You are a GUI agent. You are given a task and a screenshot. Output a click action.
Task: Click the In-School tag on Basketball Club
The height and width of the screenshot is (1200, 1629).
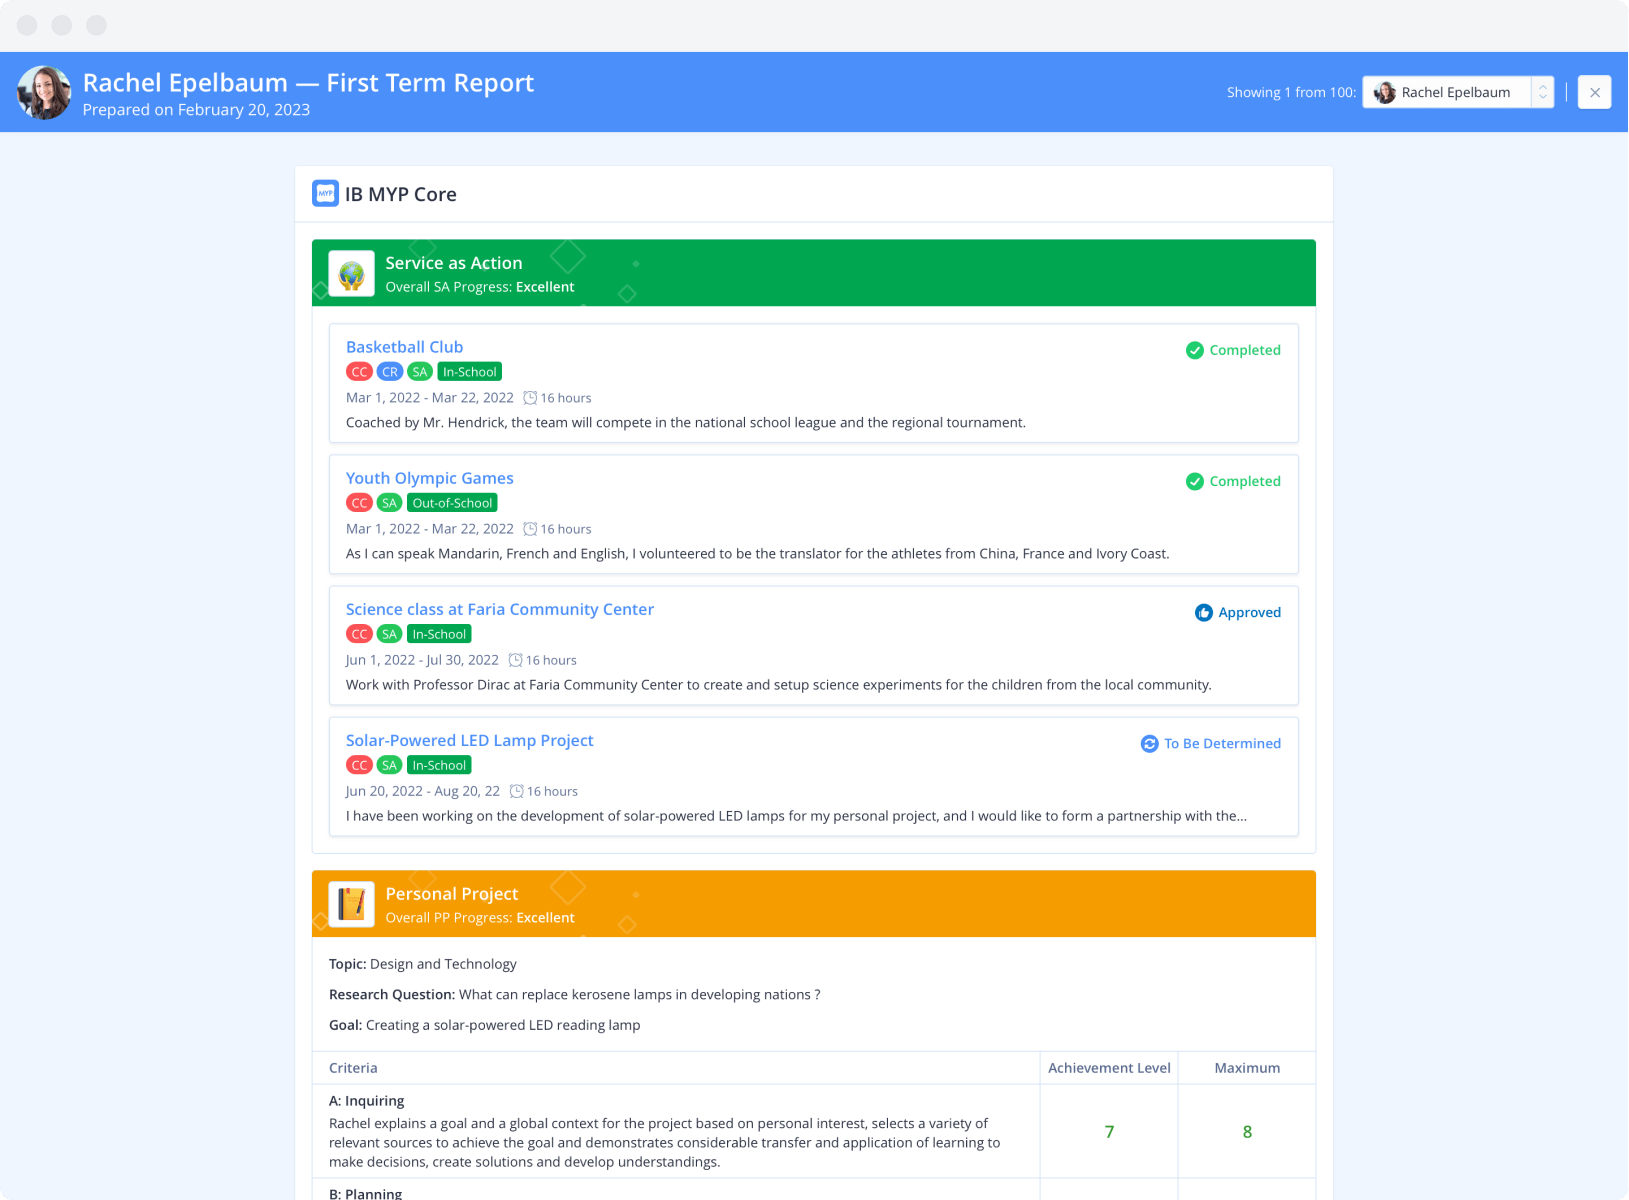(469, 372)
